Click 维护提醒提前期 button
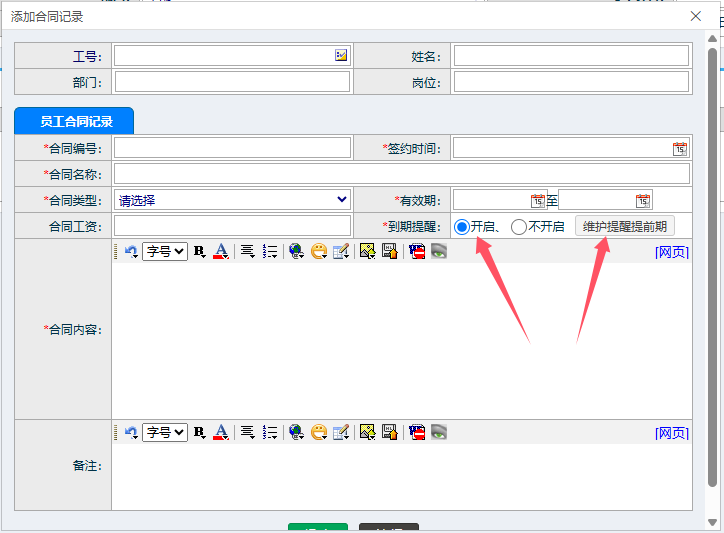Image resolution: width=724 pixels, height=533 pixels. coord(624,226)
